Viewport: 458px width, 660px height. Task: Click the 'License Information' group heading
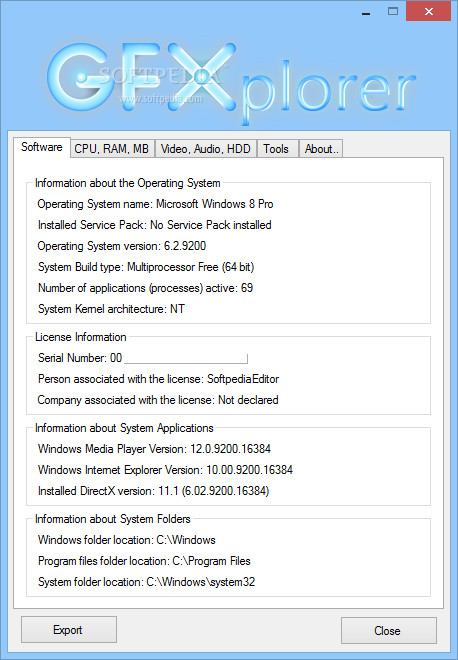coord(80,337)
